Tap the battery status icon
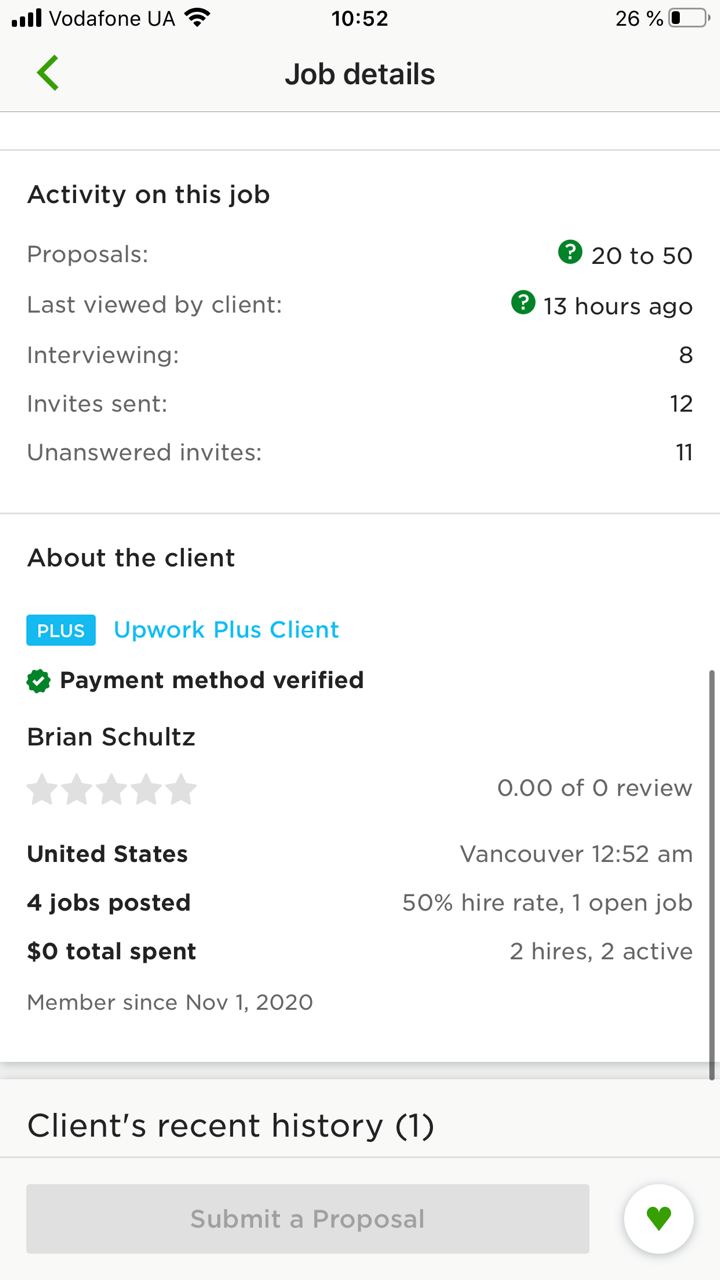The height and width of the screenshot is (1280, 720). 689,18
